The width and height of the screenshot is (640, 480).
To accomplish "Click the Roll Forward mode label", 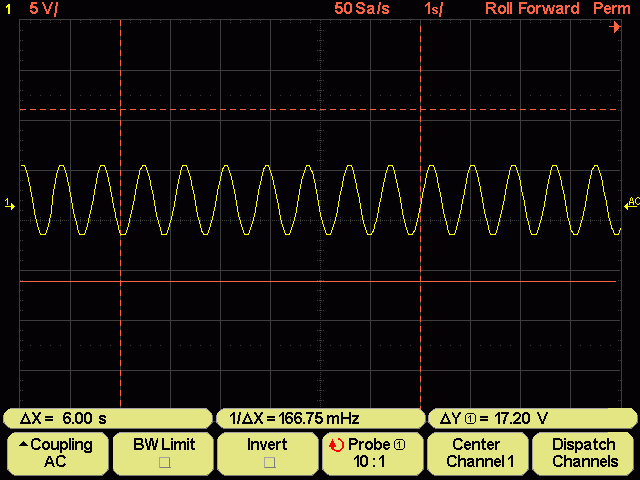I will [532, 9].
